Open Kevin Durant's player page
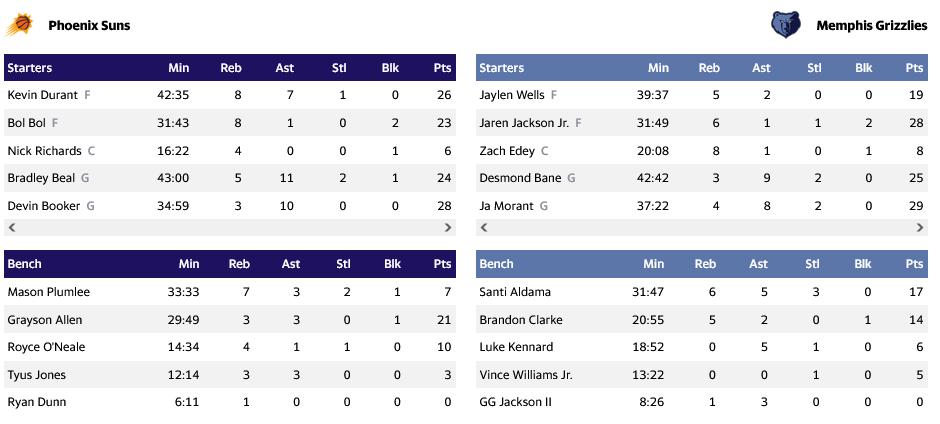This screenshot has width=940, height=424. [x=43, y=95]
